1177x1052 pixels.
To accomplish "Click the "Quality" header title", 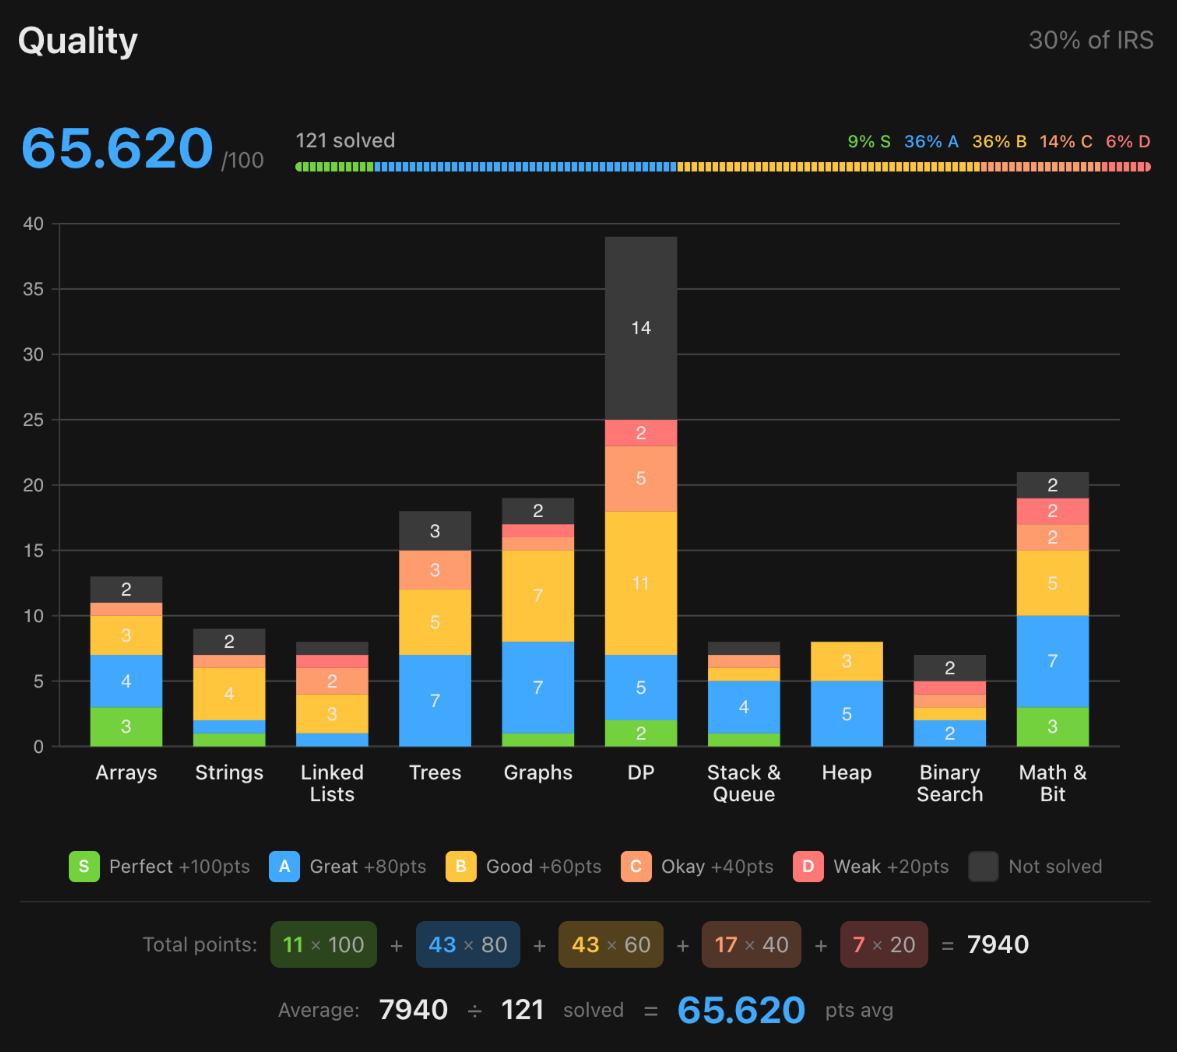I will [x=77, y=40].
